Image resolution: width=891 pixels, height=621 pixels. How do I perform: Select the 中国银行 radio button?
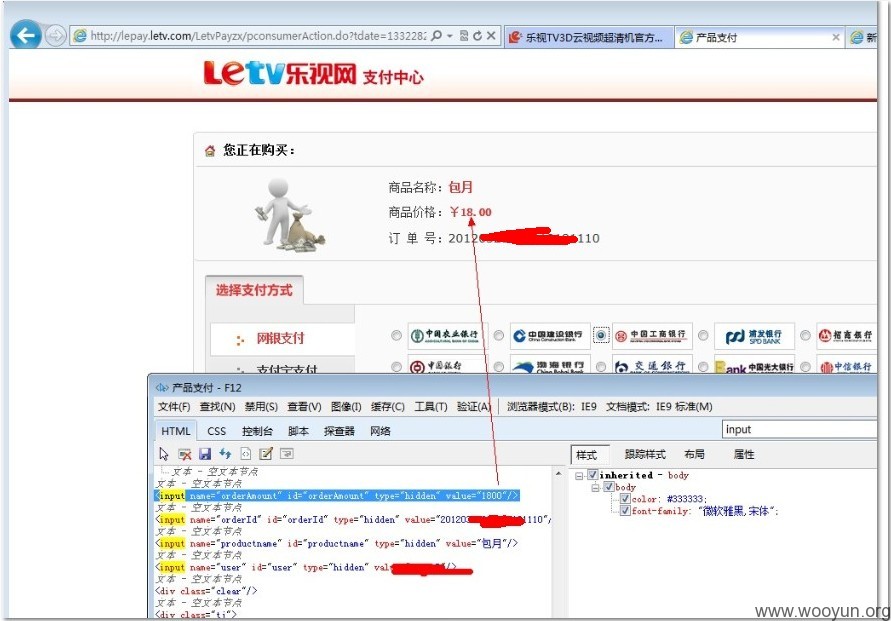tap(397, 367)
